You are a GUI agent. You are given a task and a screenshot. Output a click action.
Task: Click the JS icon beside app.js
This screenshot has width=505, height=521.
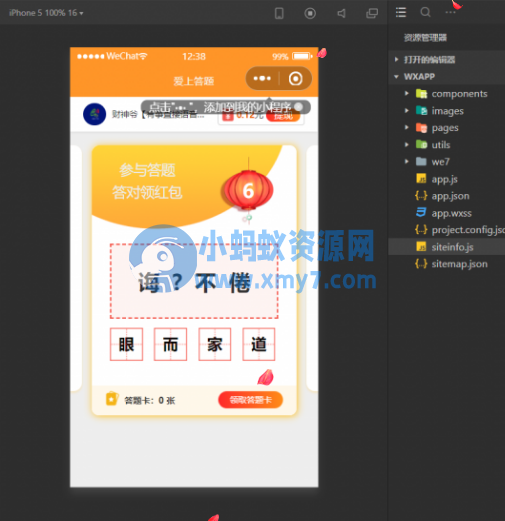(x=421, y=179)
